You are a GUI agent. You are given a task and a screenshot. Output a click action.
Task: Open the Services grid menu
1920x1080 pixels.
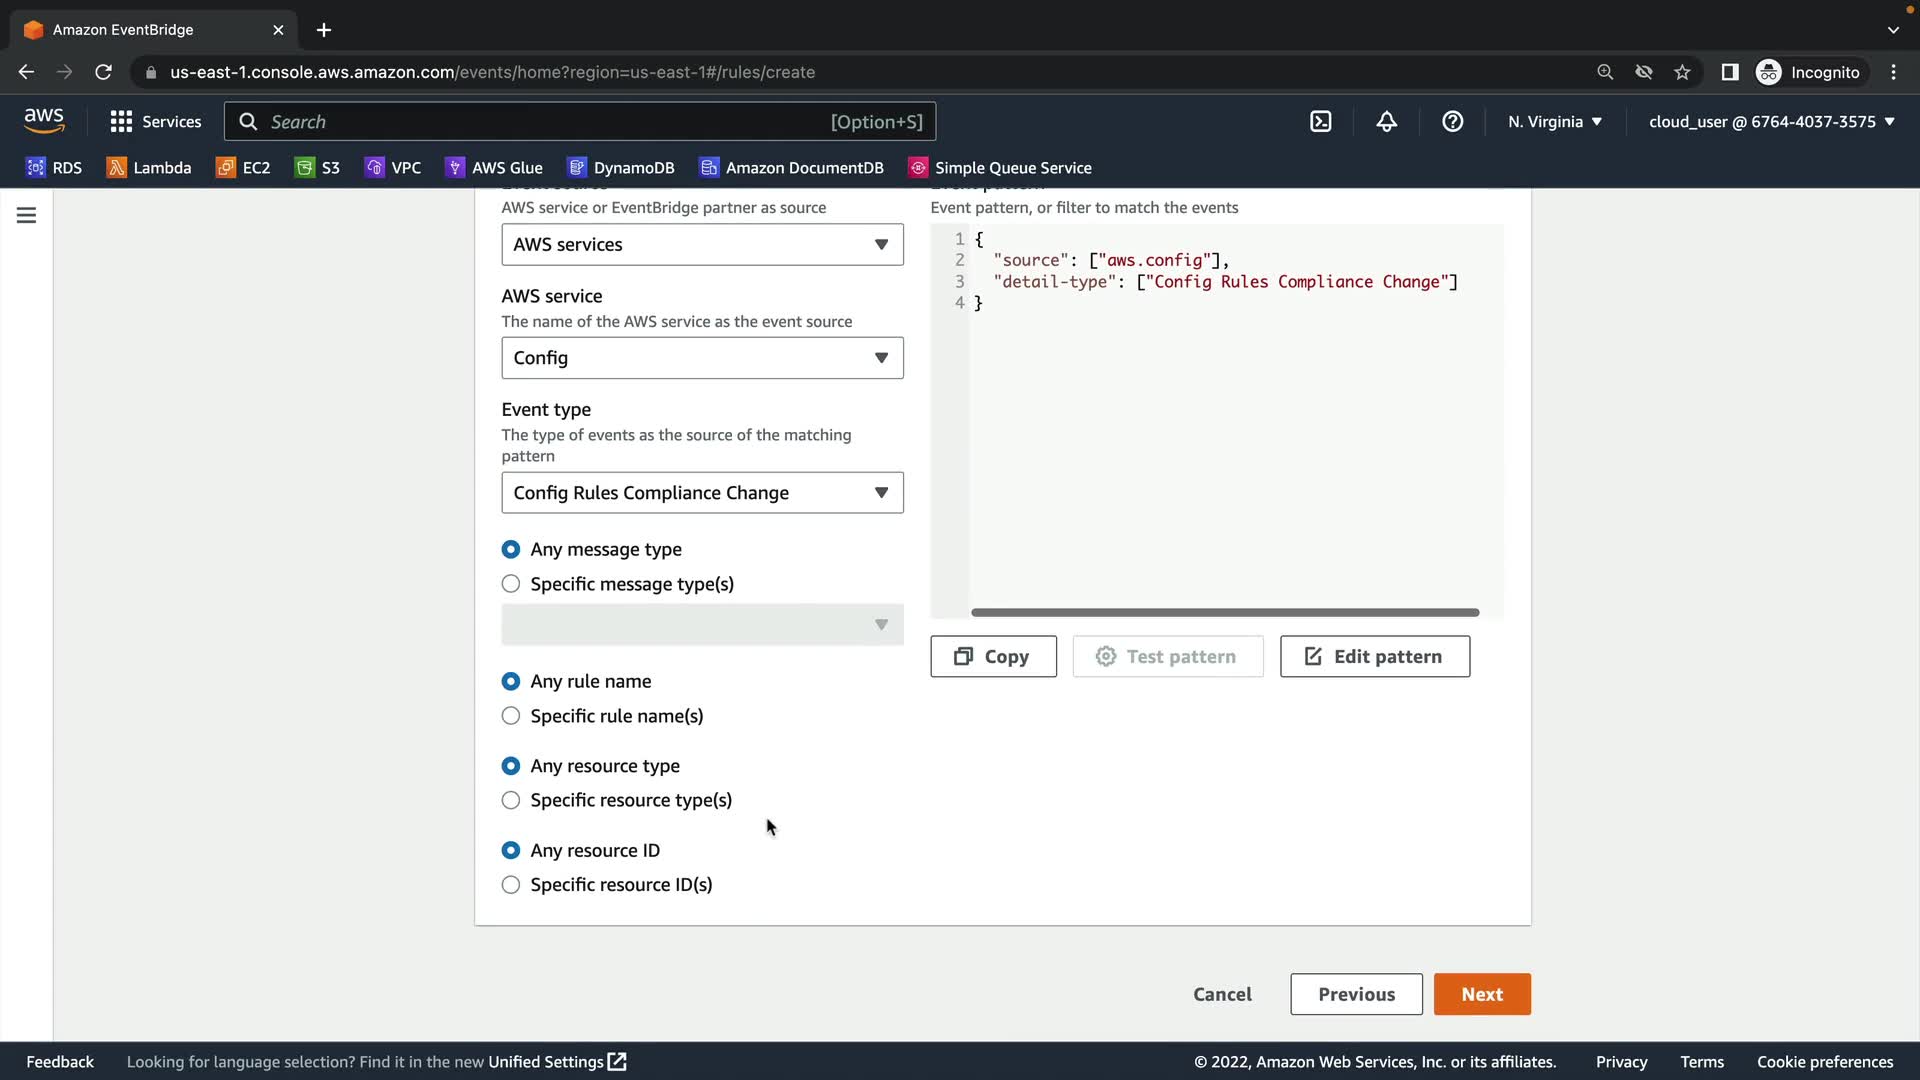pyautogui.click(x=156, y=122)
